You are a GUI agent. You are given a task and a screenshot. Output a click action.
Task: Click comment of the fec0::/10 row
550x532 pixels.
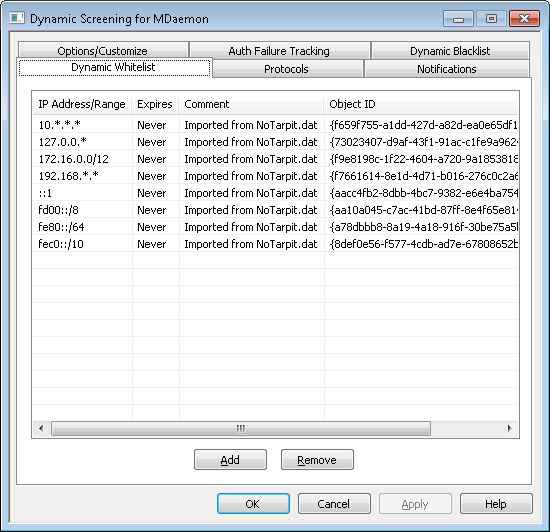251,244
